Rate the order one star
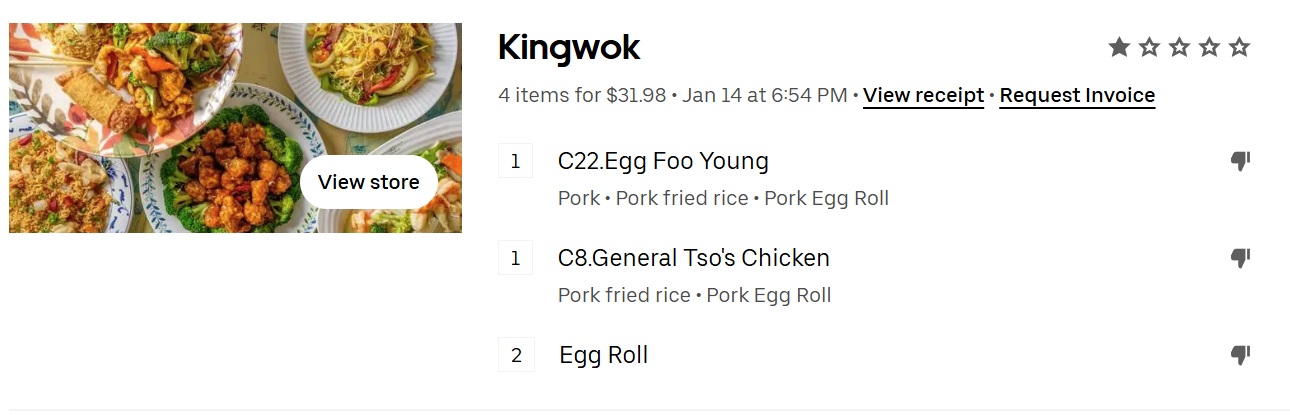 click(x=1119, y=47)
